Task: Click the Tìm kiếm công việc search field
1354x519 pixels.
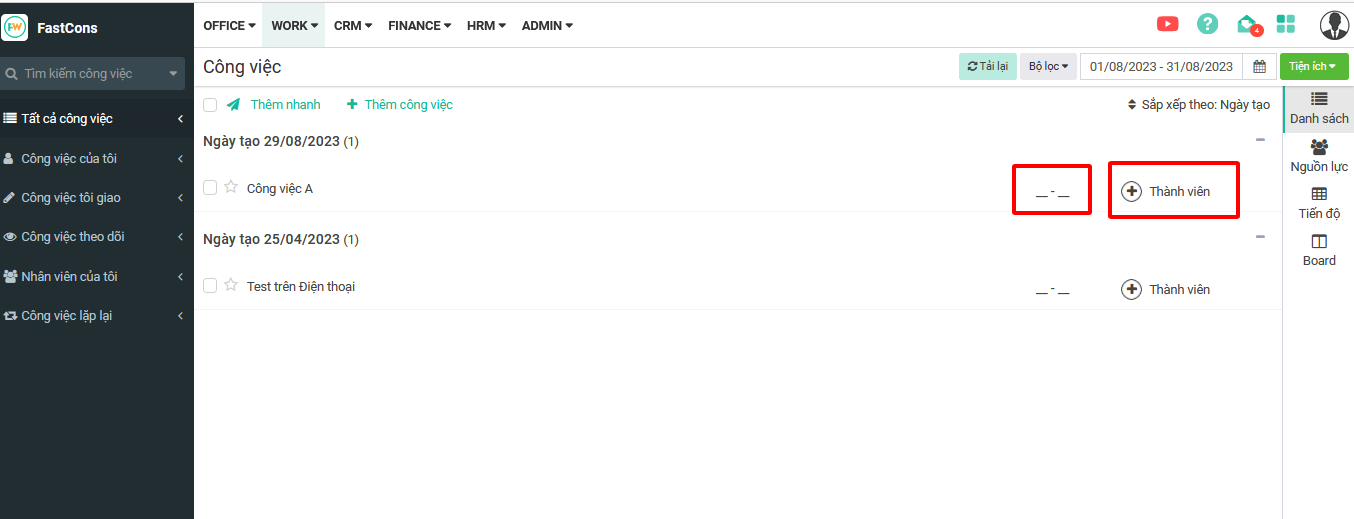Action: point(92,73)
